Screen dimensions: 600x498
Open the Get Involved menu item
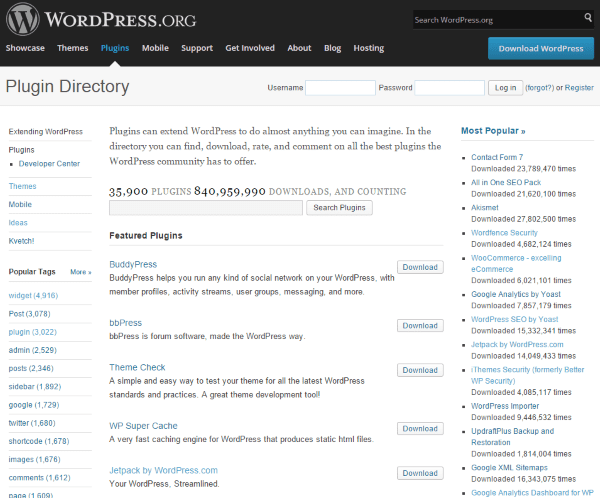[250, 48]
